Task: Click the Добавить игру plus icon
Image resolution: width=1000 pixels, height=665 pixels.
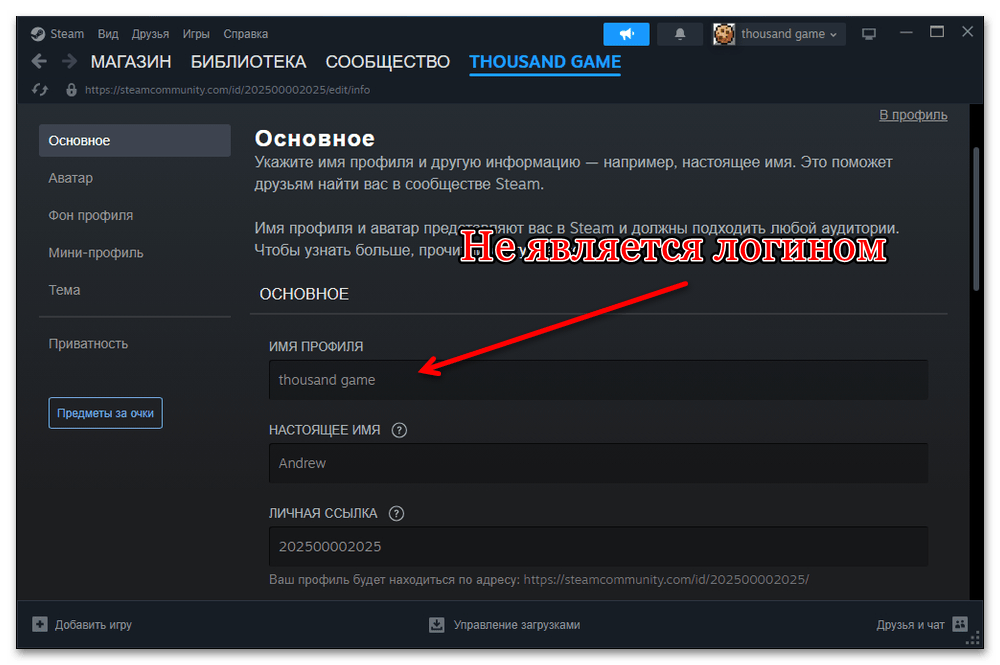Action: (40, 624)
